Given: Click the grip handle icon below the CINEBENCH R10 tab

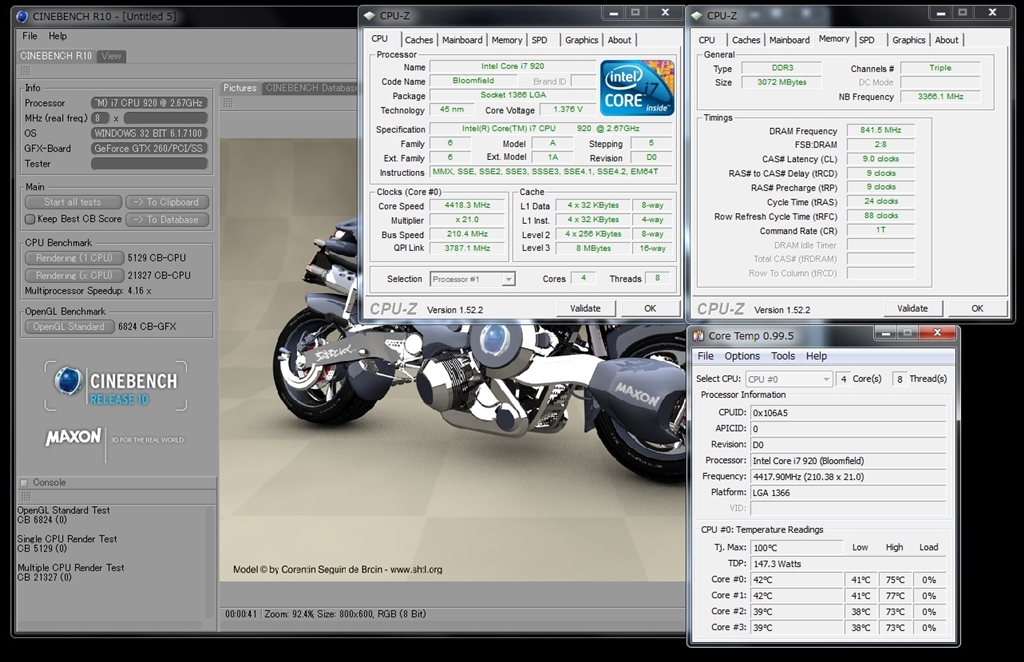Looking at the screenshot, I should [25, 71].
